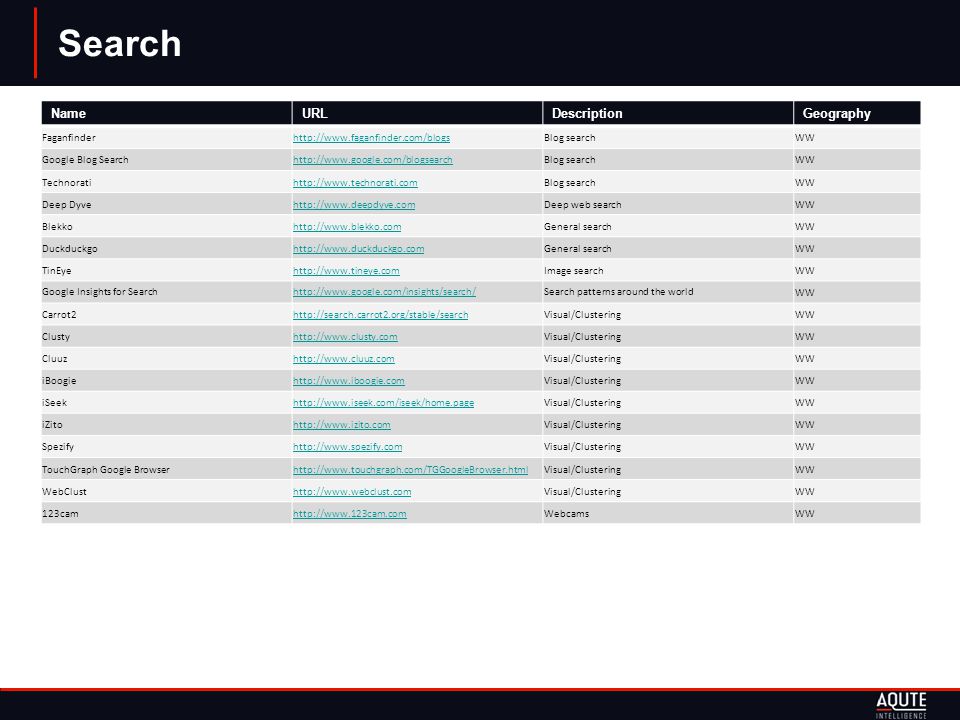Select the URL column header

[x=418, y=113]
